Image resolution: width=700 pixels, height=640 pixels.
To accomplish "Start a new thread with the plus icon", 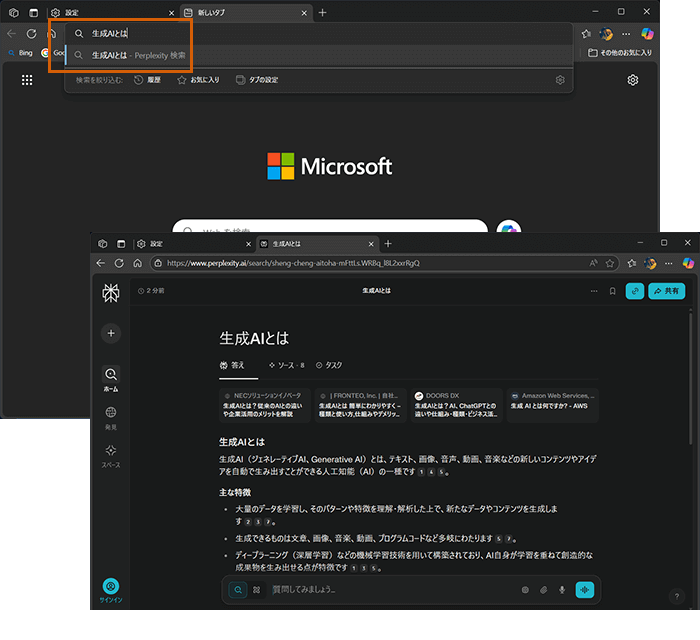I will click(111, 333).
